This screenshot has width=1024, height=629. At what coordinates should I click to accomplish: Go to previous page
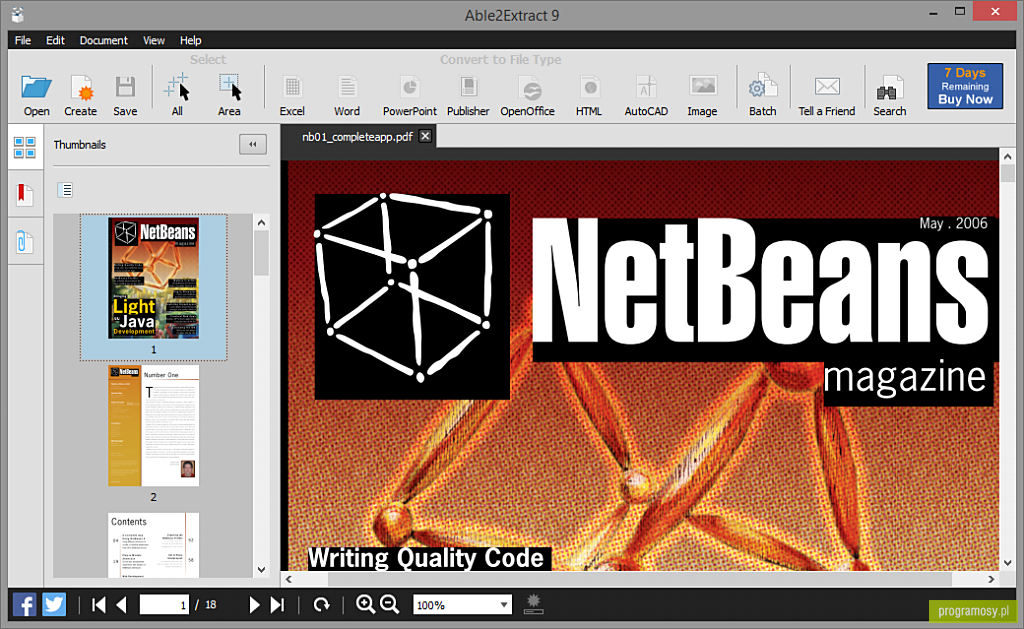[x=121, y=605]
